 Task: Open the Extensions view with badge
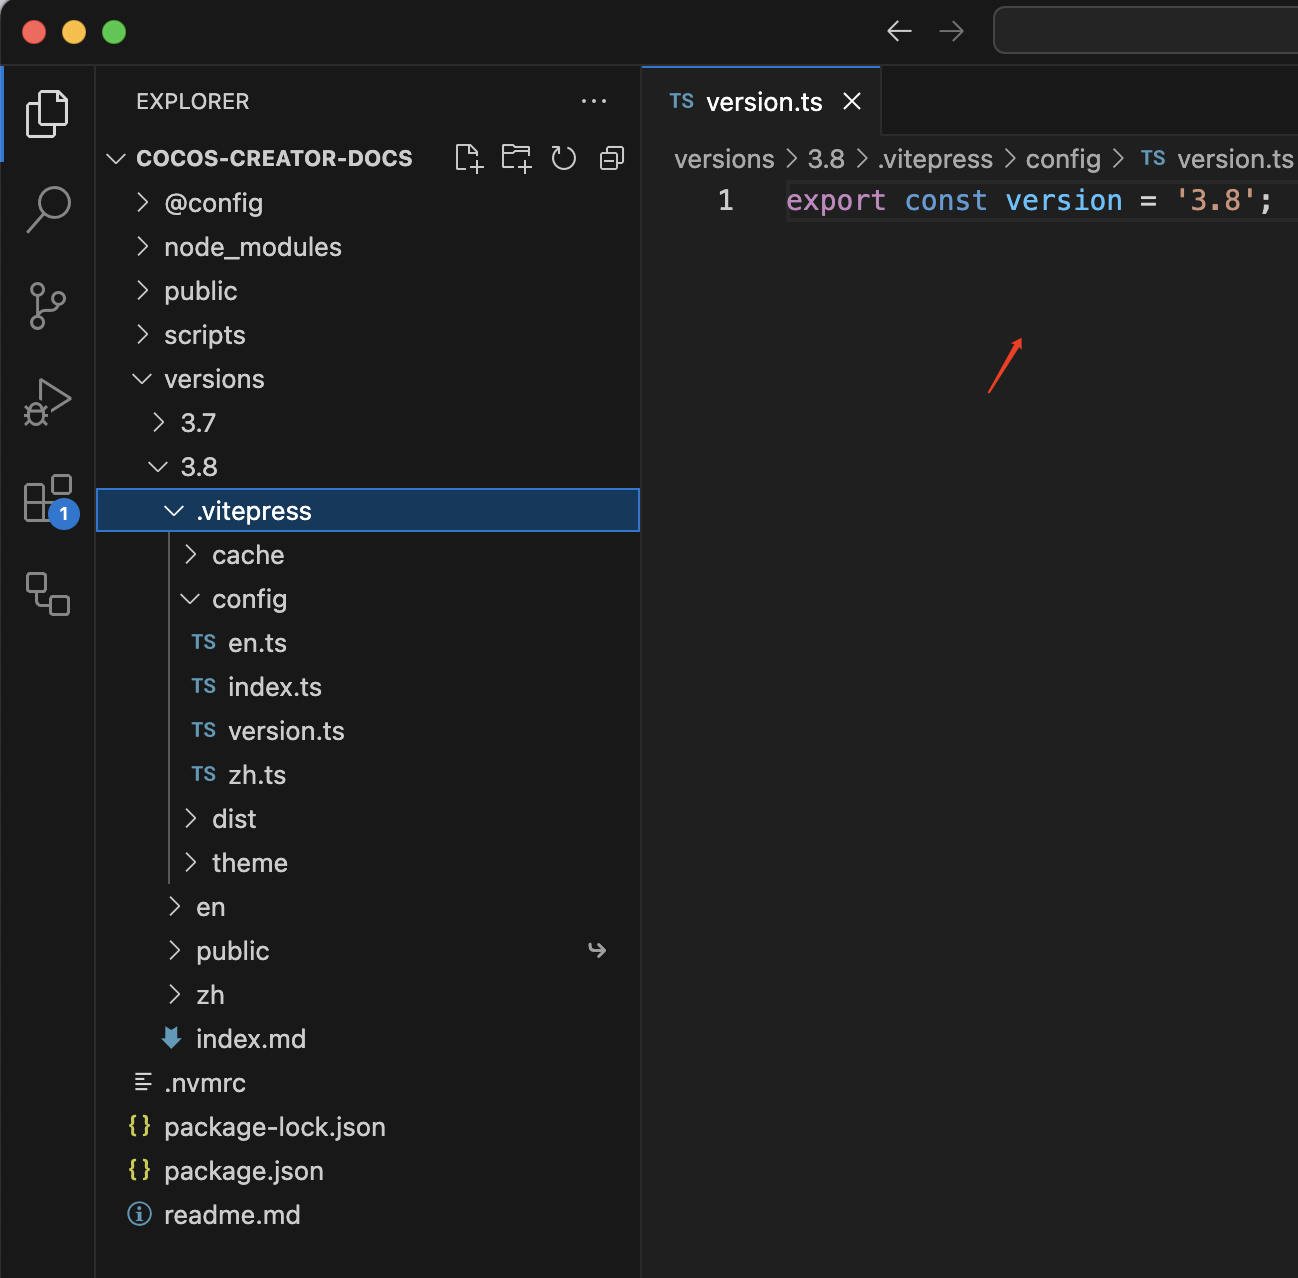click(x=47, y=499)
